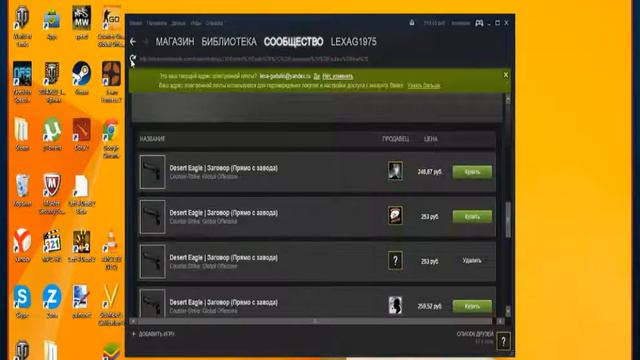Open seller avatar of first 253 руб listing
640x360 pixels.
click(x=395, y=216)
